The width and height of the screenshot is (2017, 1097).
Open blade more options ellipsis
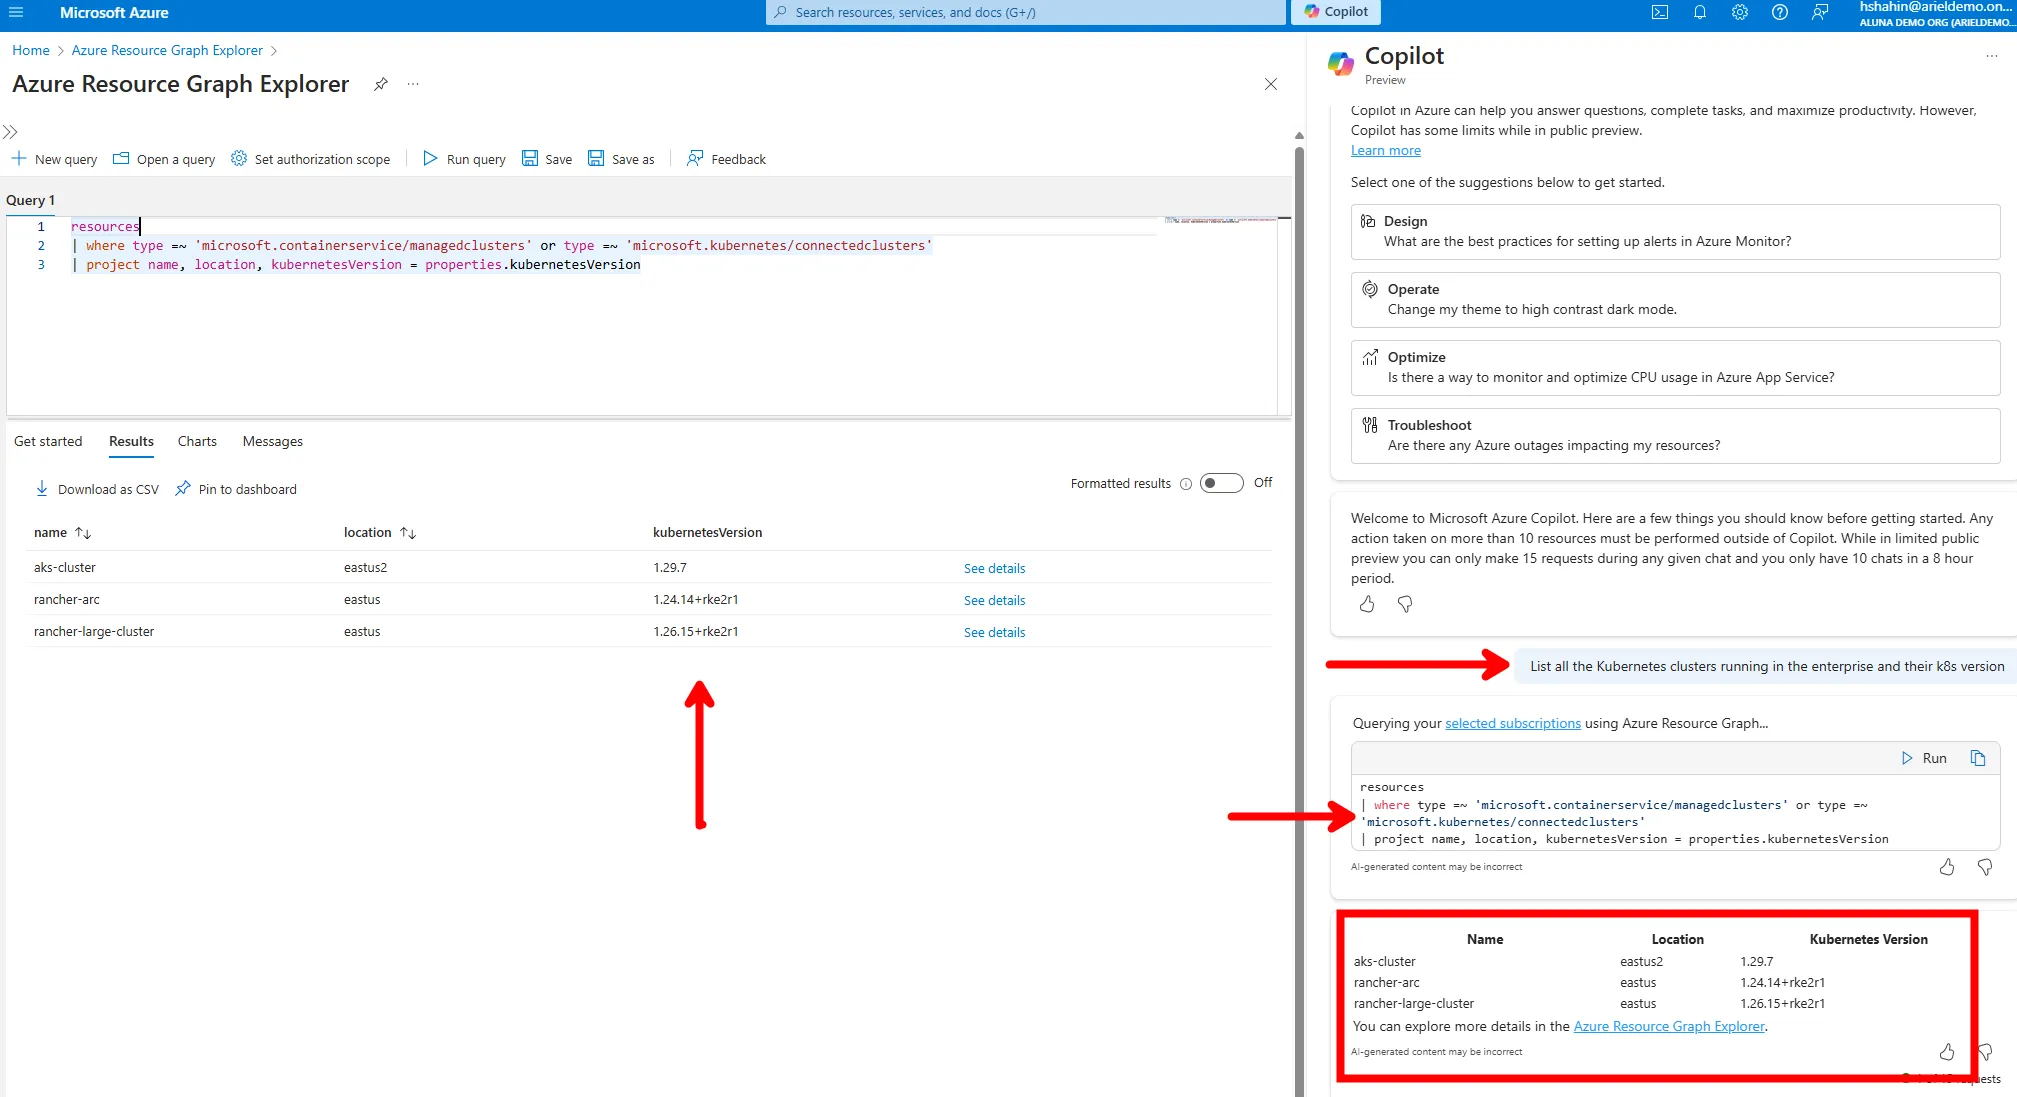pyautogui.click(x=413, y=84)
